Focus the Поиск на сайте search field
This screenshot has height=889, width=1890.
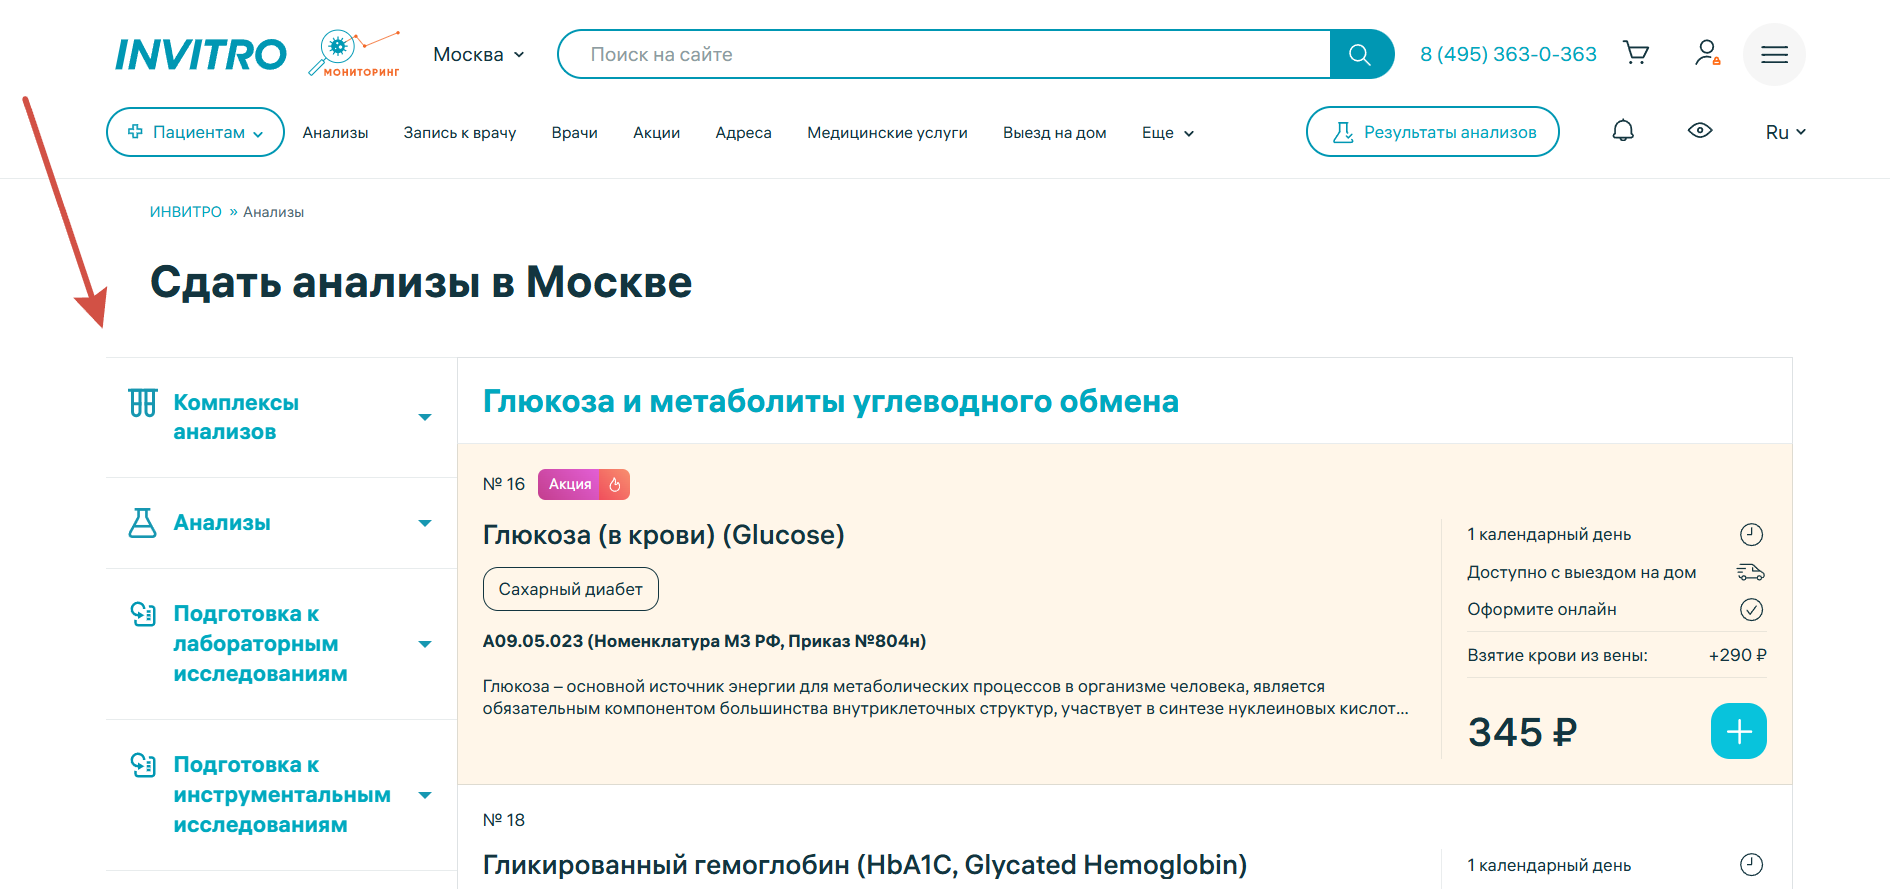(944, 54)
